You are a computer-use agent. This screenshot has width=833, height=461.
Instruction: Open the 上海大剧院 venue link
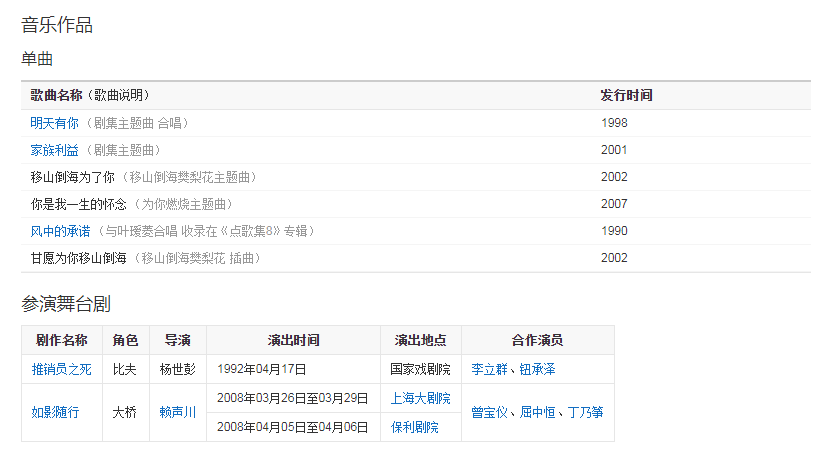420,398
